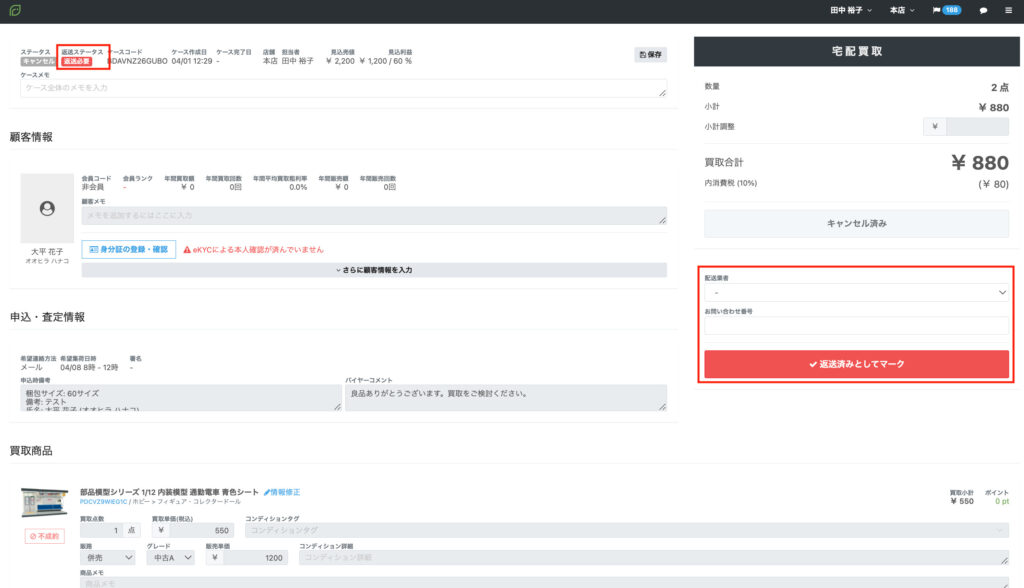The height and width of the screenshot is (588, 1024).
Task: Click the 数量 value 2 点
Action: pyautogui.click(x=1000, y=88)
